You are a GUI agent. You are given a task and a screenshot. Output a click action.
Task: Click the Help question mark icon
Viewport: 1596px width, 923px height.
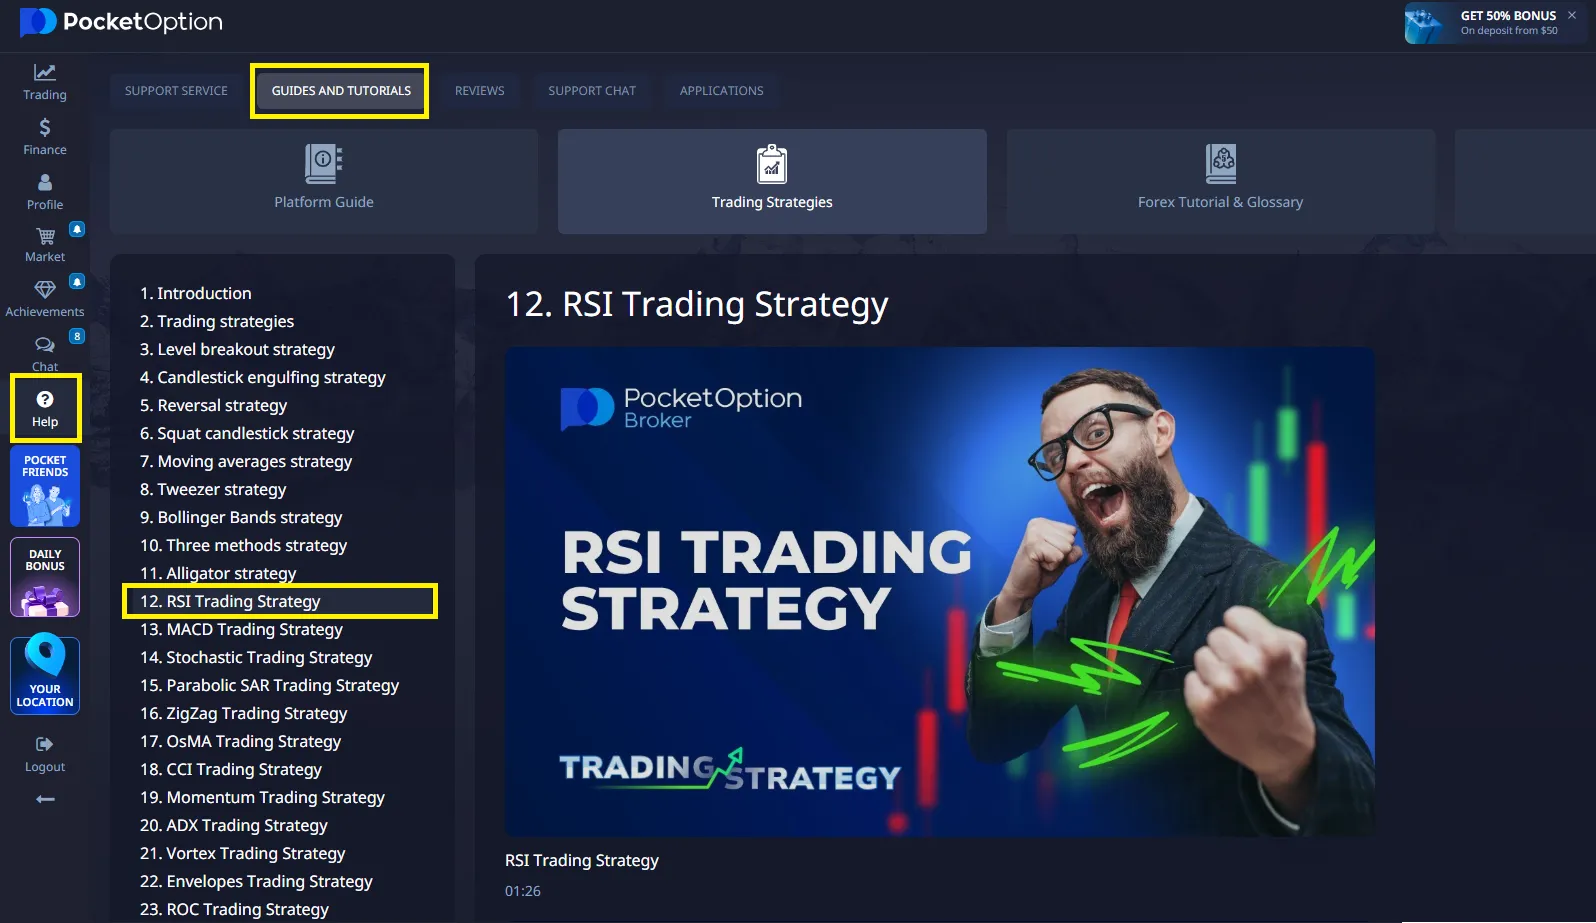pyautogui.click(x=45, y=399)
